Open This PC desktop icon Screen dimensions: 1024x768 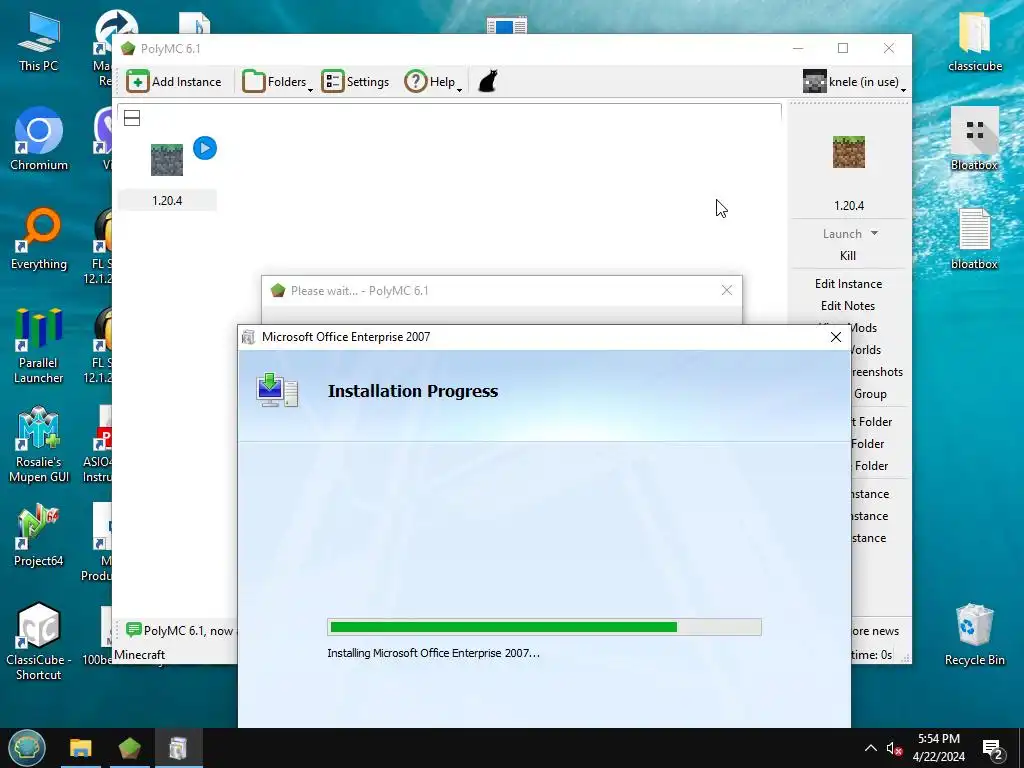pos(39,40)
